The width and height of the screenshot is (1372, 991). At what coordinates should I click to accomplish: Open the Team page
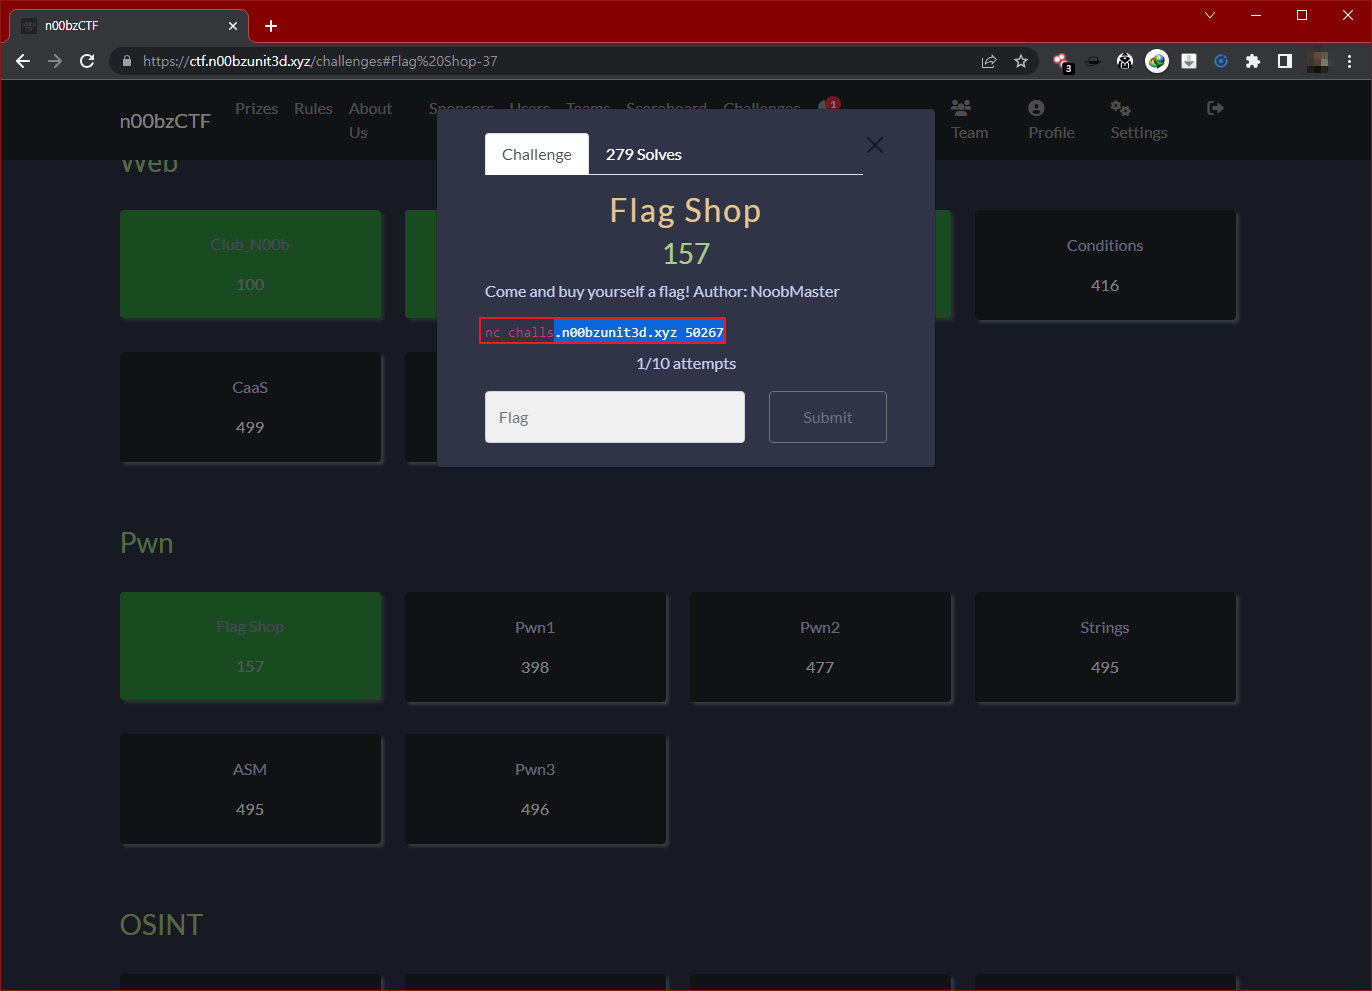click(x=969, y=120)
